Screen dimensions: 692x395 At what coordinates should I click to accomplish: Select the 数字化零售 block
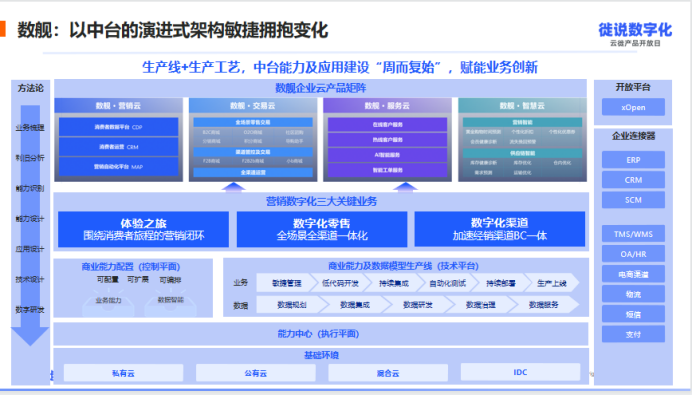[322, 229]
